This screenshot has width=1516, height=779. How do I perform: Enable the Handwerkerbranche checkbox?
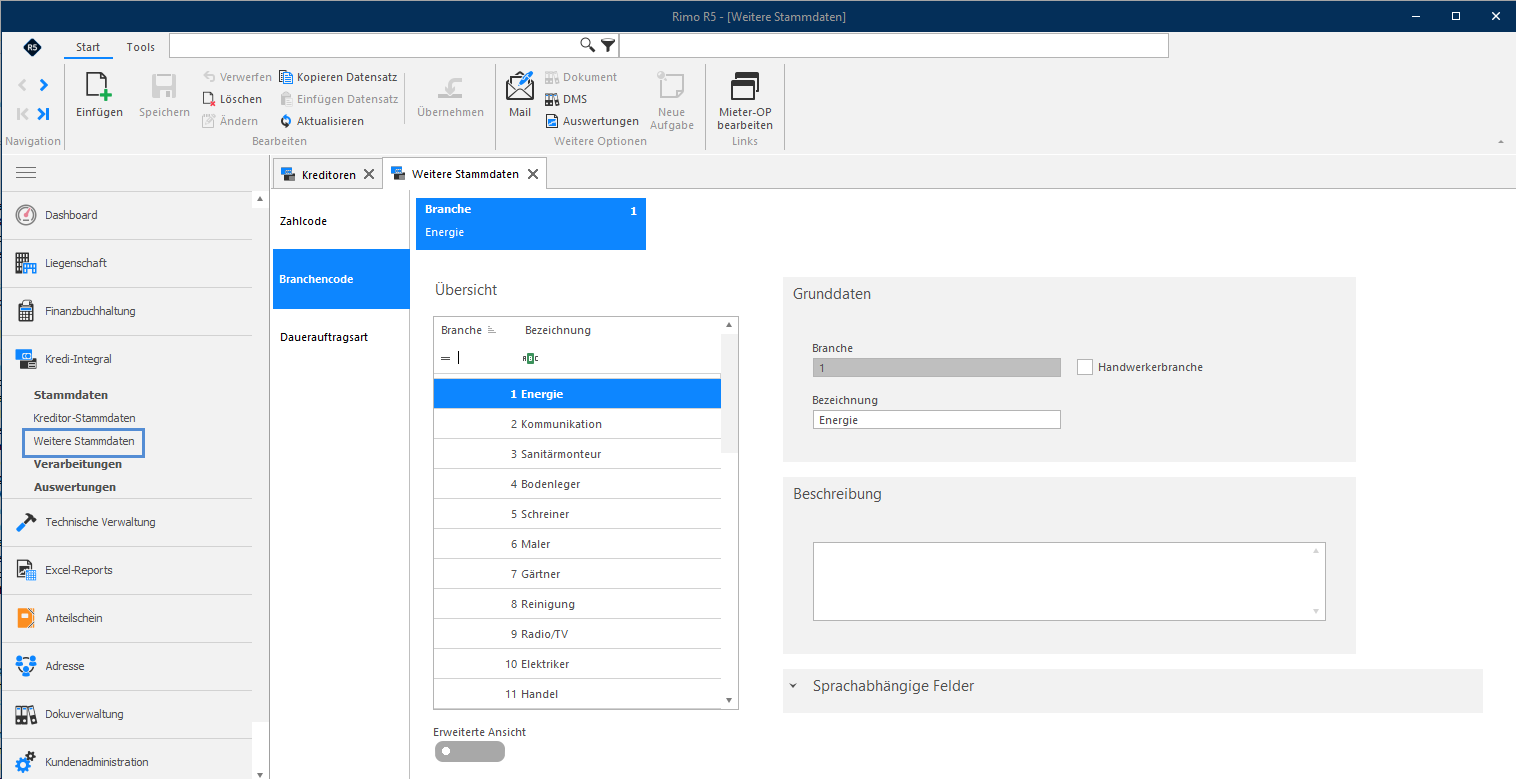[1085, 367]
